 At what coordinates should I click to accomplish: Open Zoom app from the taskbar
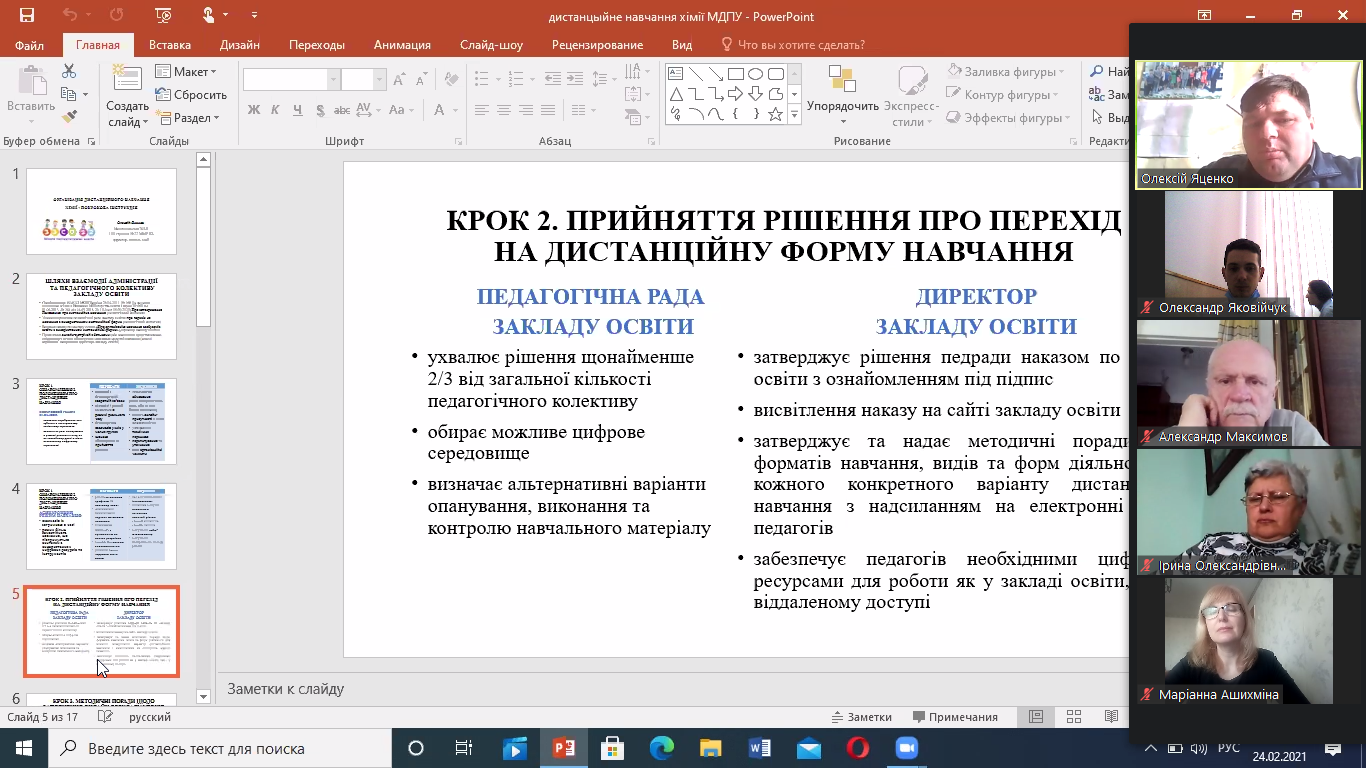[906, 748]
